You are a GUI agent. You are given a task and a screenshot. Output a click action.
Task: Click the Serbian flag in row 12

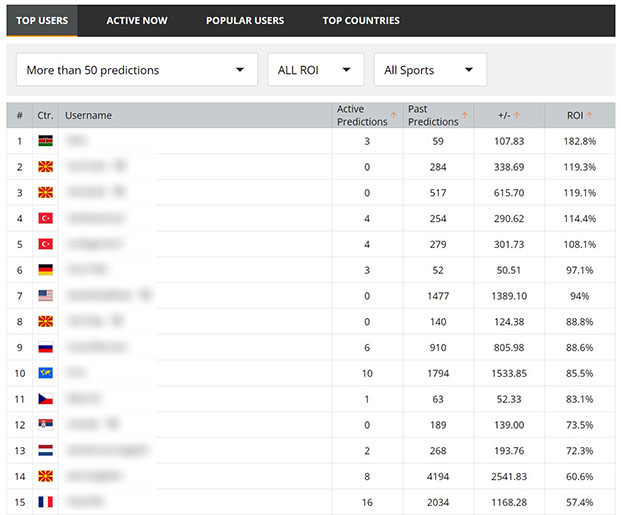[x=46, y=425]
